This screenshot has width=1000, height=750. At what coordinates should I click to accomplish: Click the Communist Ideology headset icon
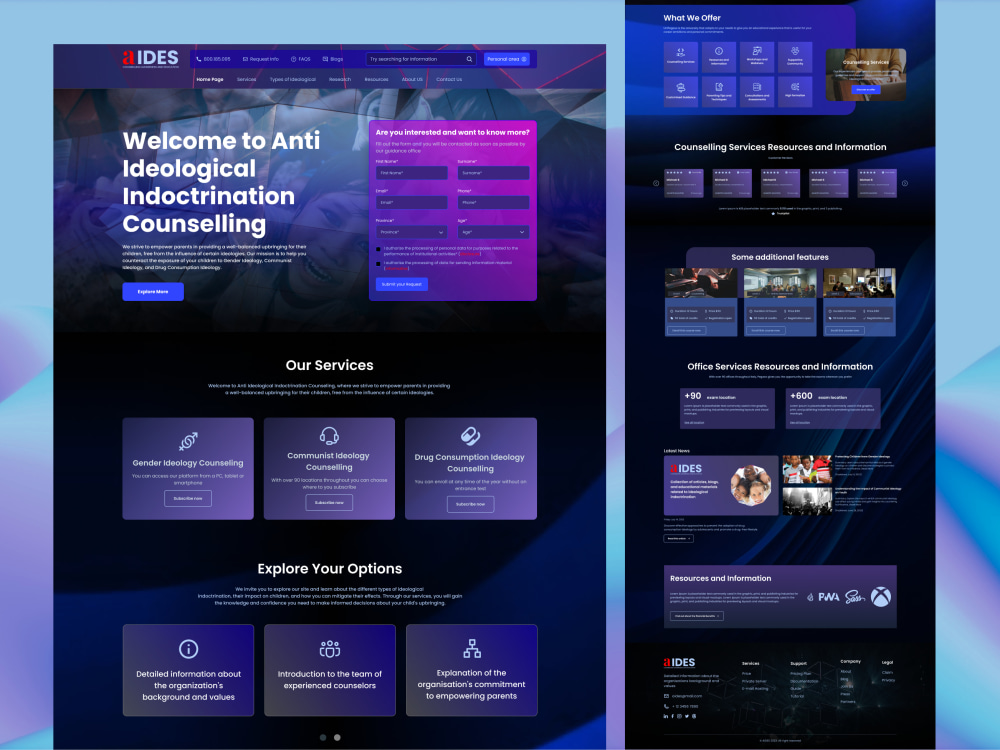click(329, 436)
